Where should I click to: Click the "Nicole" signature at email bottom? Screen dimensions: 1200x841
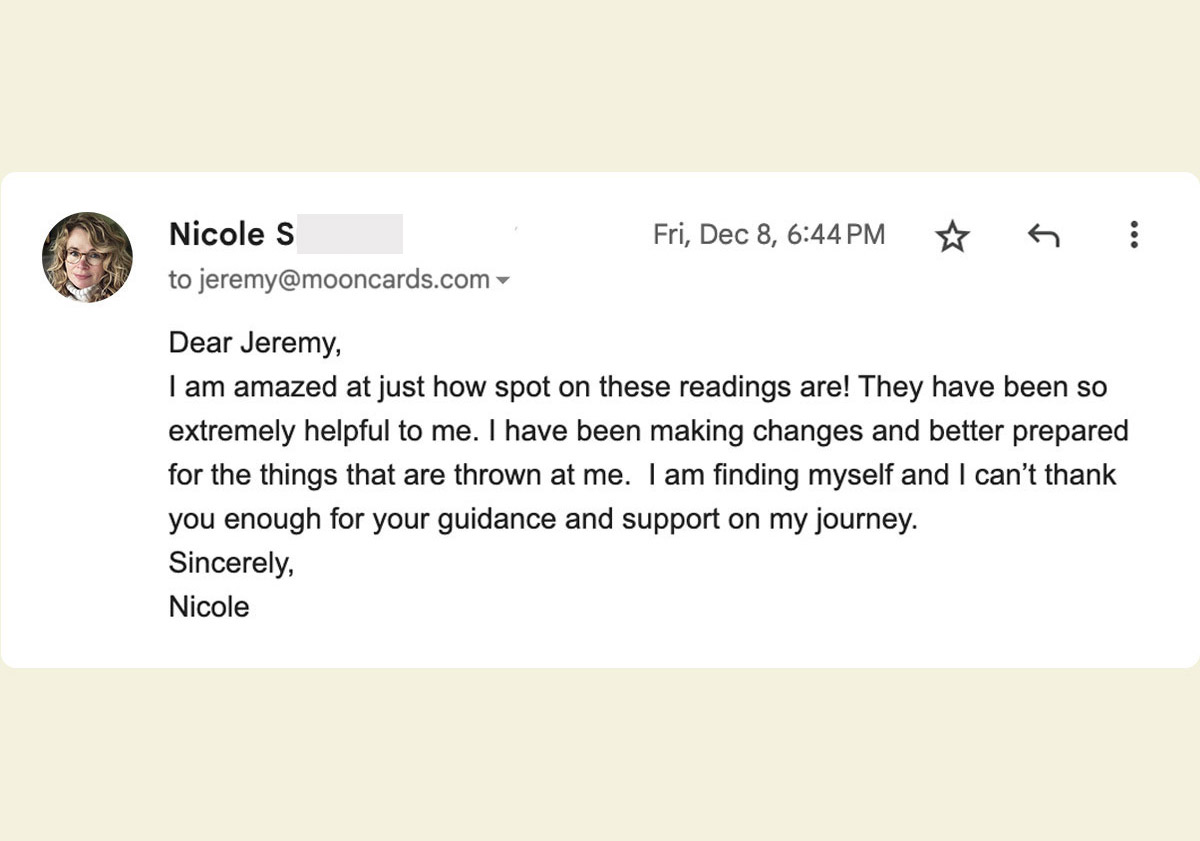pos(209,606)
